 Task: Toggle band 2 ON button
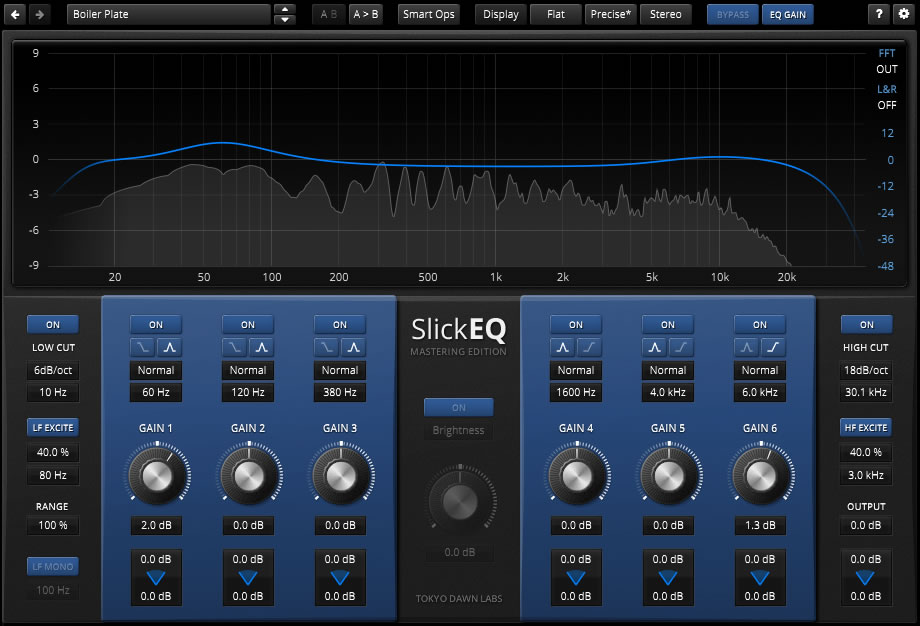point(248,324)
